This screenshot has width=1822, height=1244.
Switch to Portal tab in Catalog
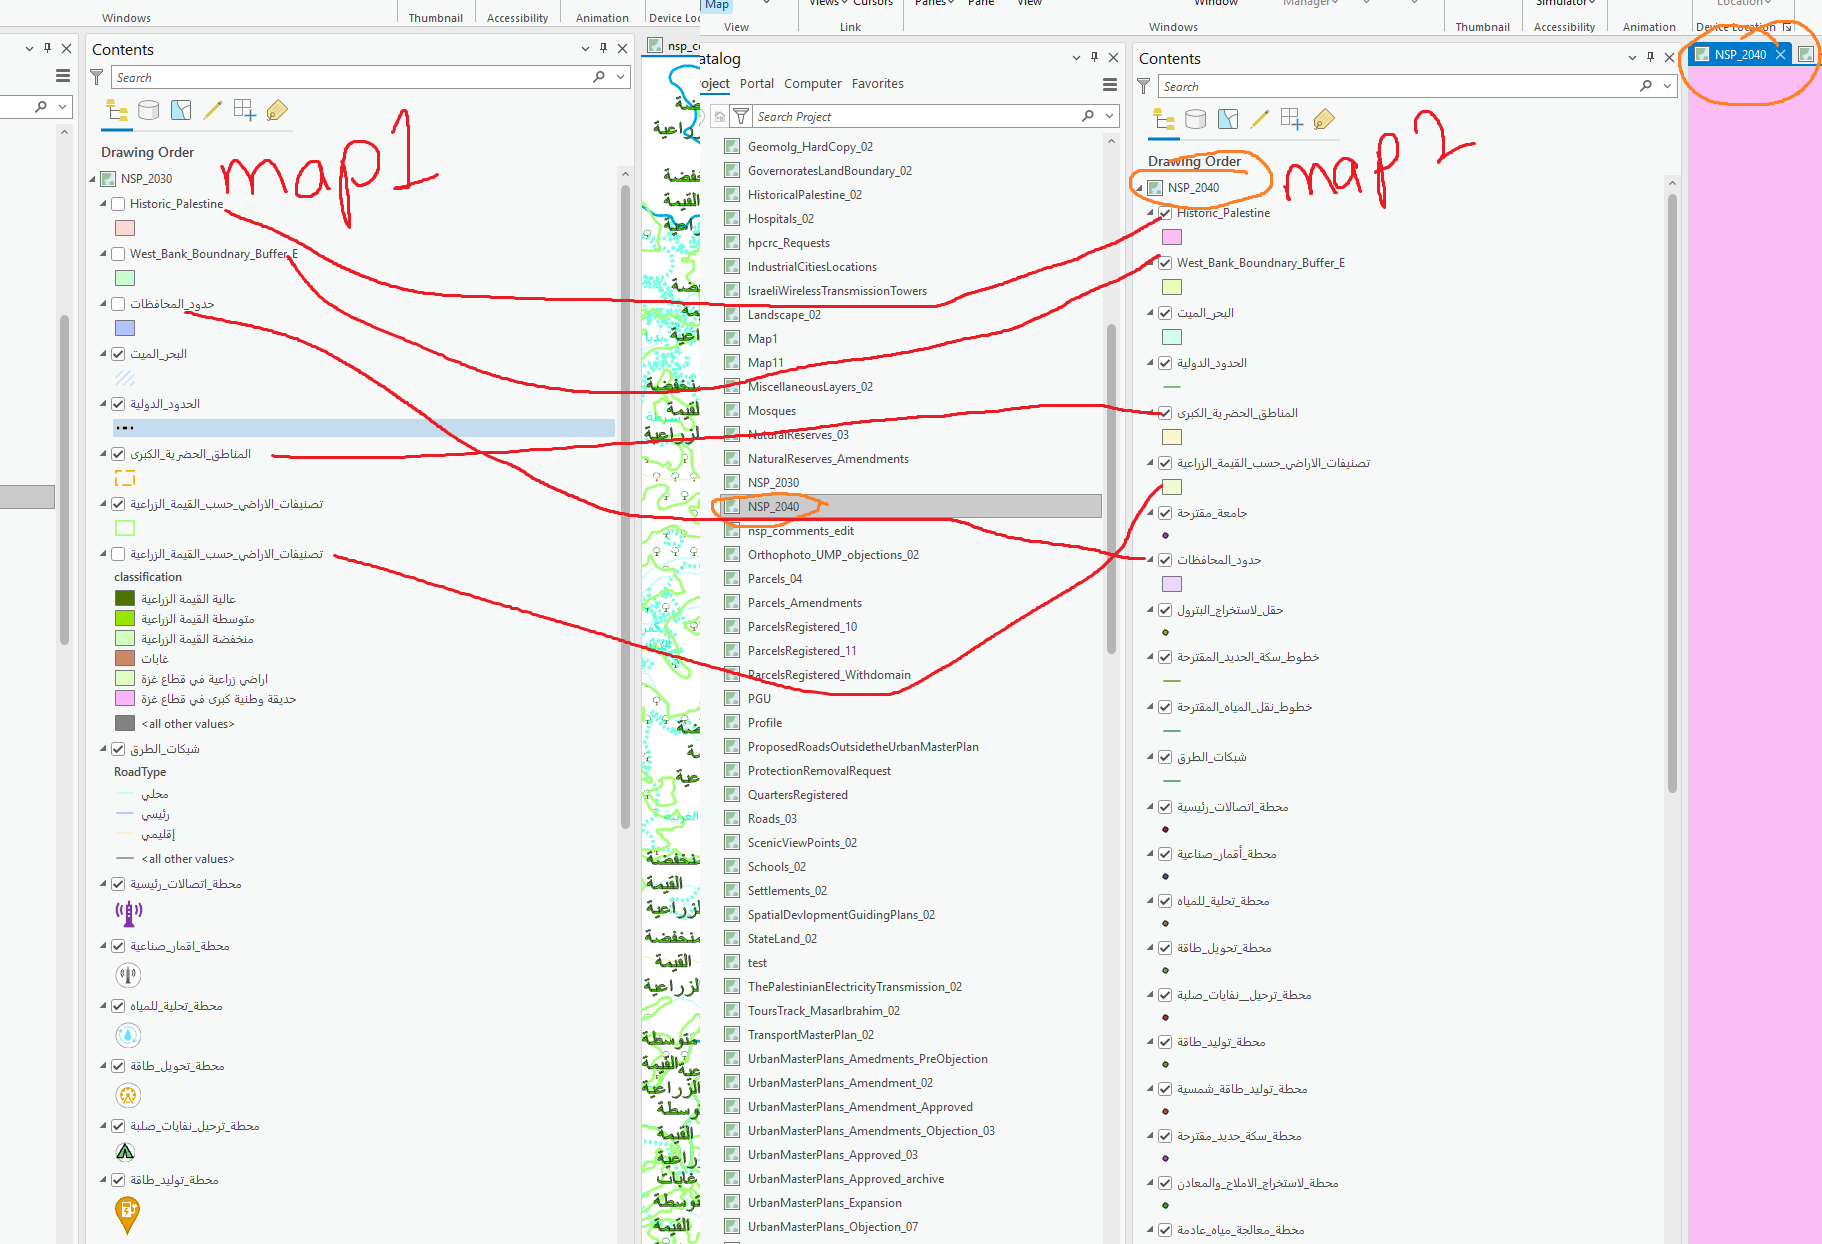click(757, 84)
